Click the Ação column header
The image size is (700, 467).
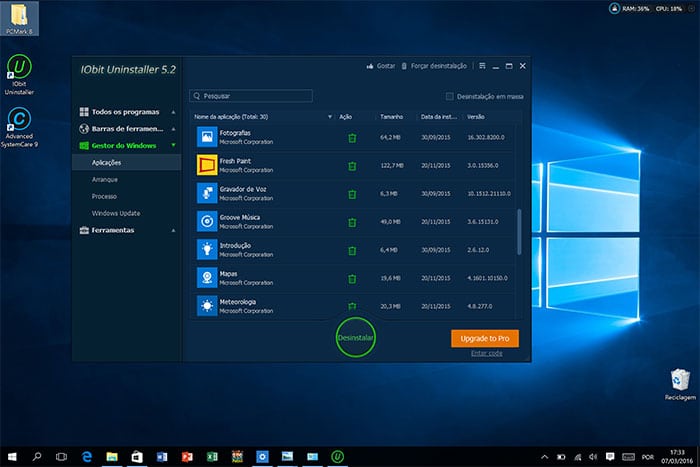pos(346,117)
